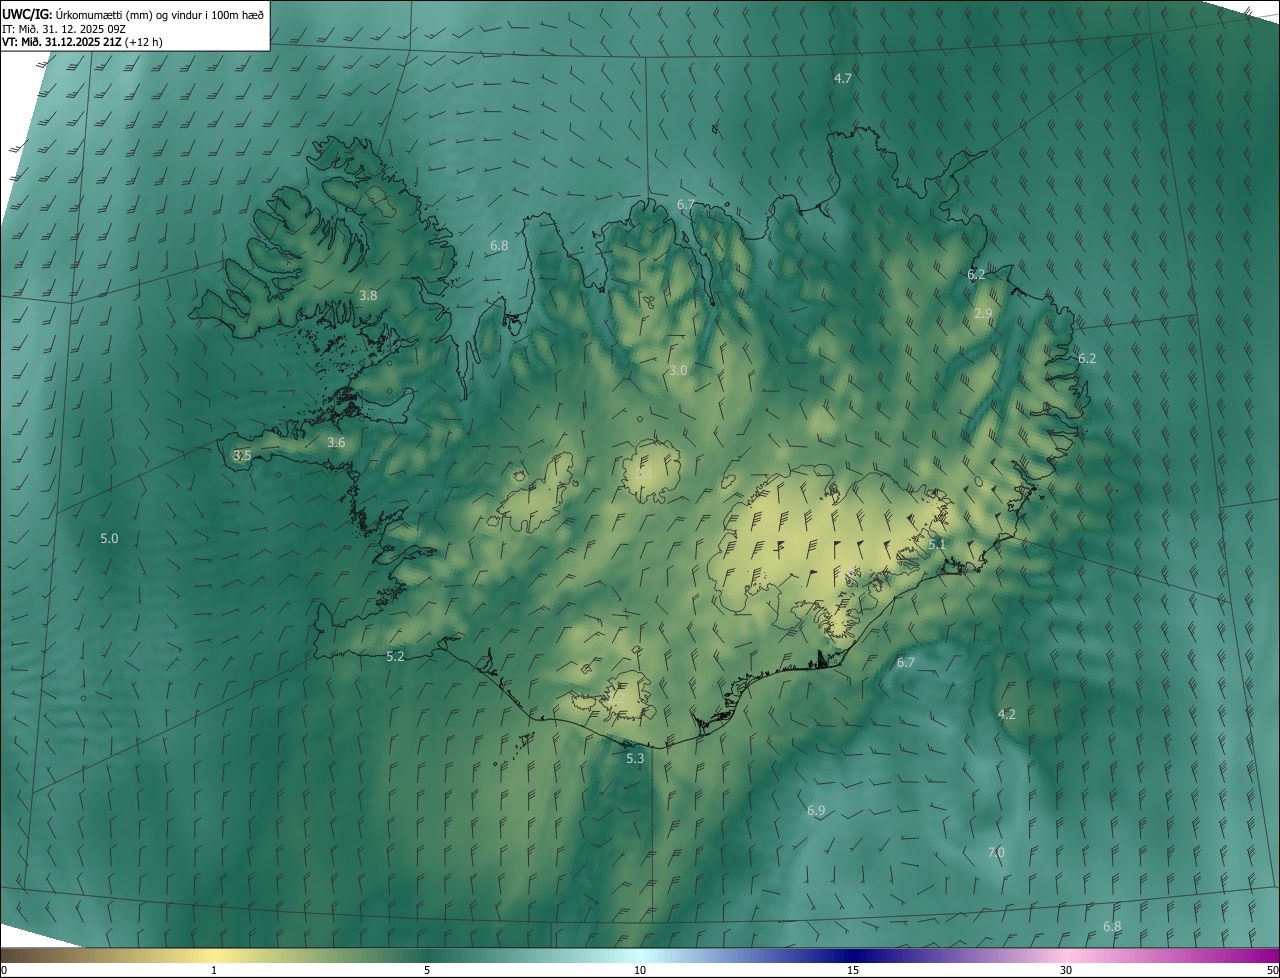Click the '10' tick on the color scale
Viewport: 1280px width, 978px height.
[640, 970]
